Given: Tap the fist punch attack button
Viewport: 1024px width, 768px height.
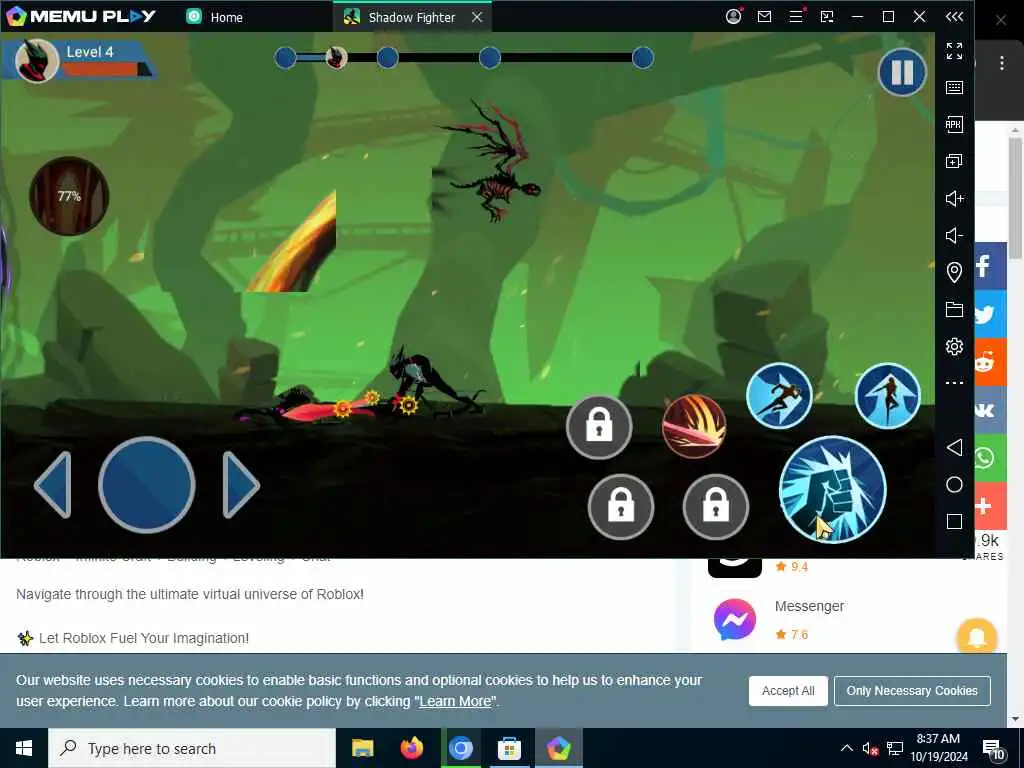Looking at the screenshot, I should coord(833,489).
